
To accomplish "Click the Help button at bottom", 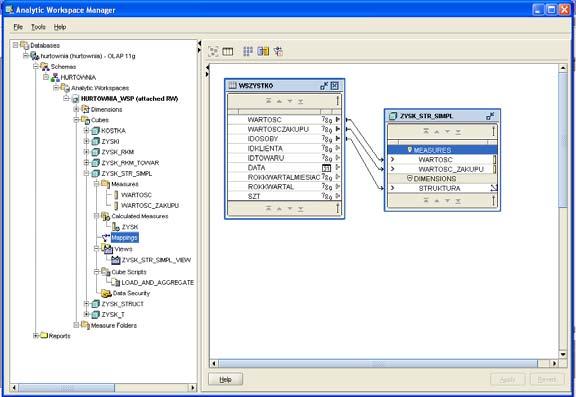I will coord(226,379).
